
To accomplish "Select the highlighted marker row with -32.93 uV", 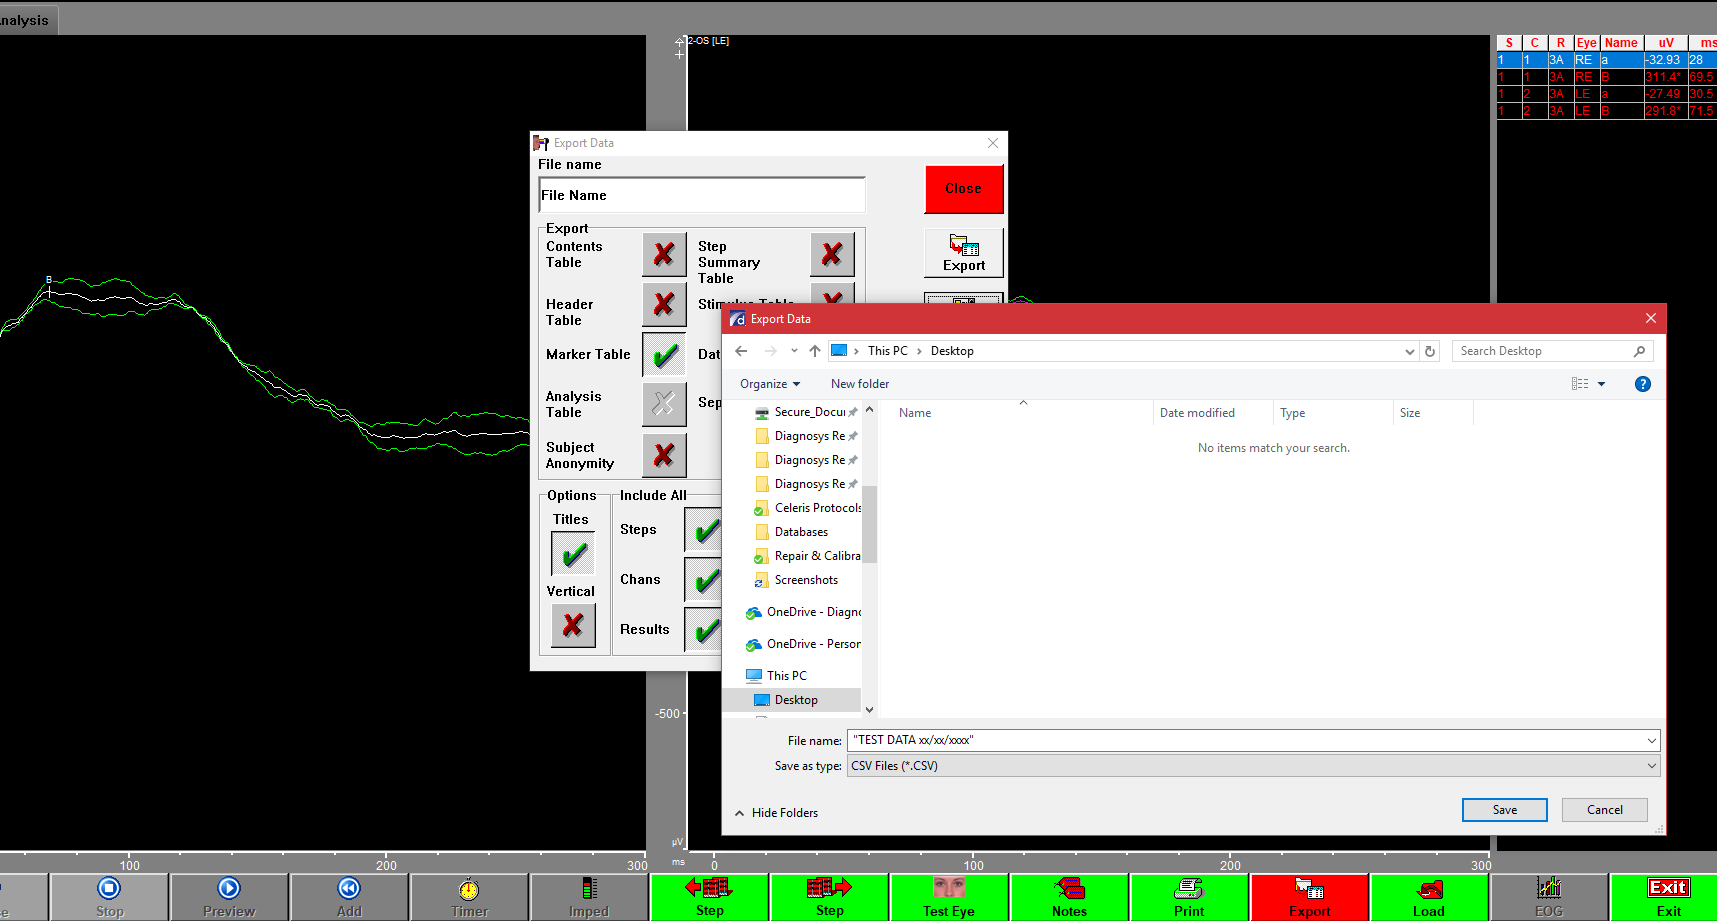I will tap(1606, 60).
